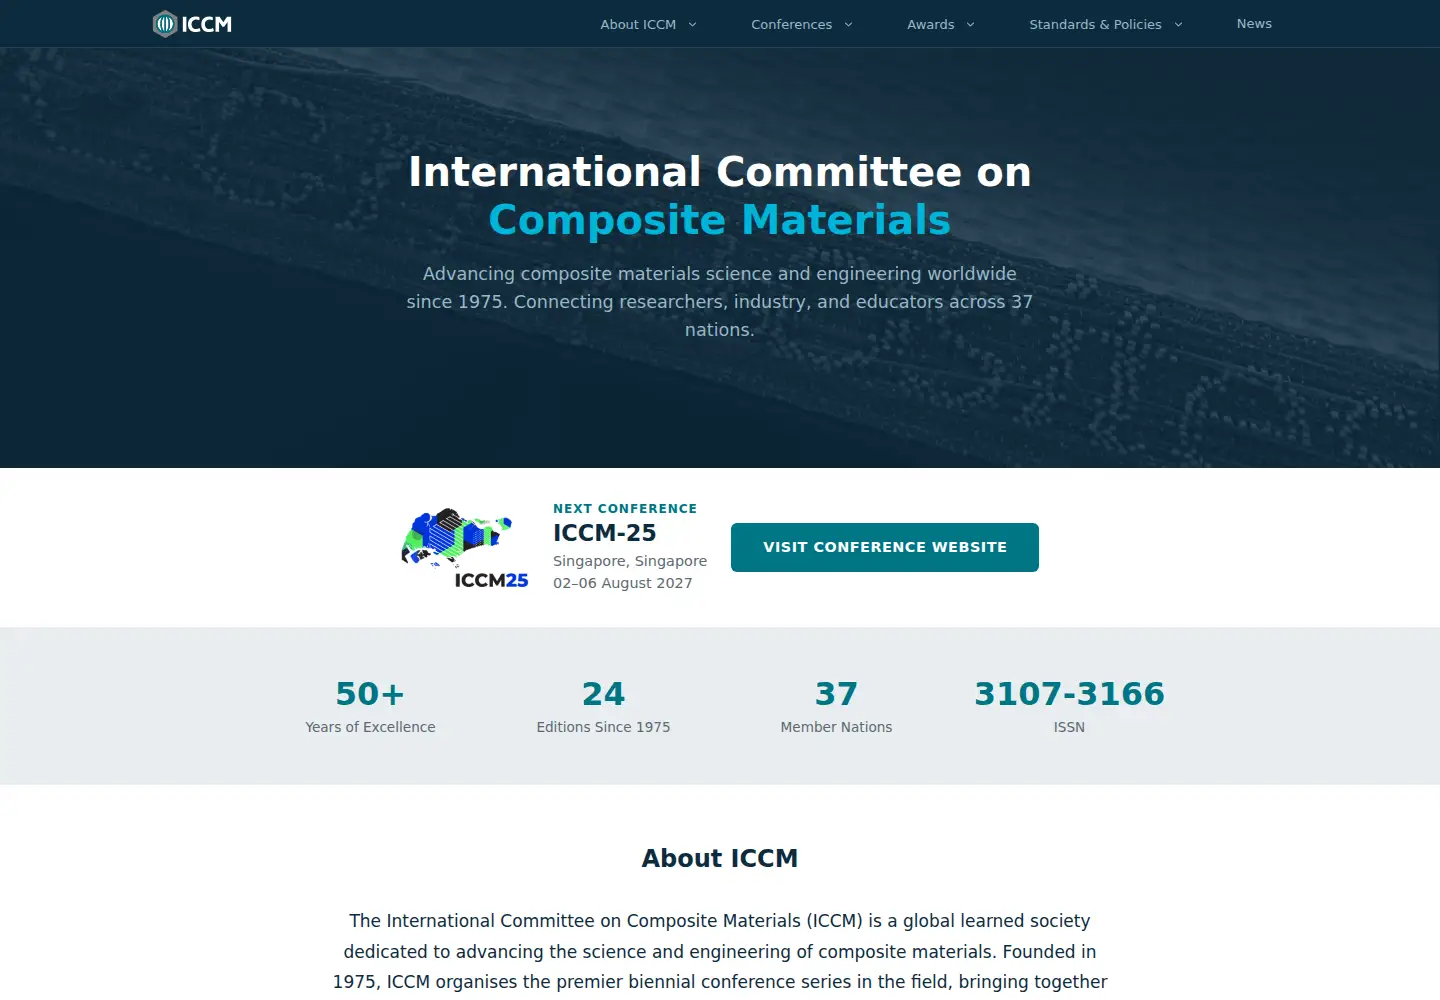Viewport: 1440px width, 1000px height.
Task: Go to the News page
Action: click(1254, 24)
